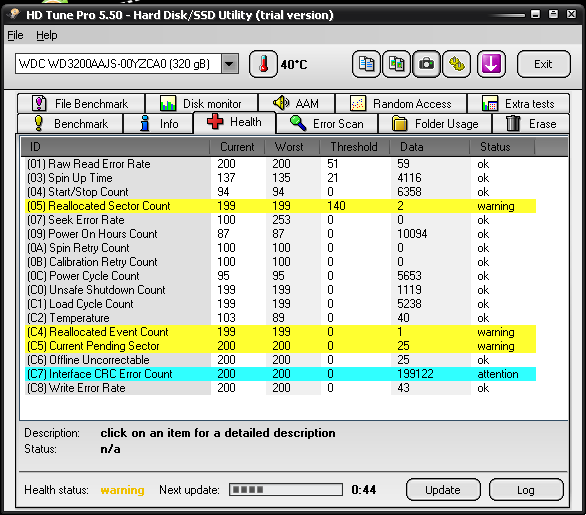
Task: Select the Seek Error Rate row
Action: click(280, 220)
